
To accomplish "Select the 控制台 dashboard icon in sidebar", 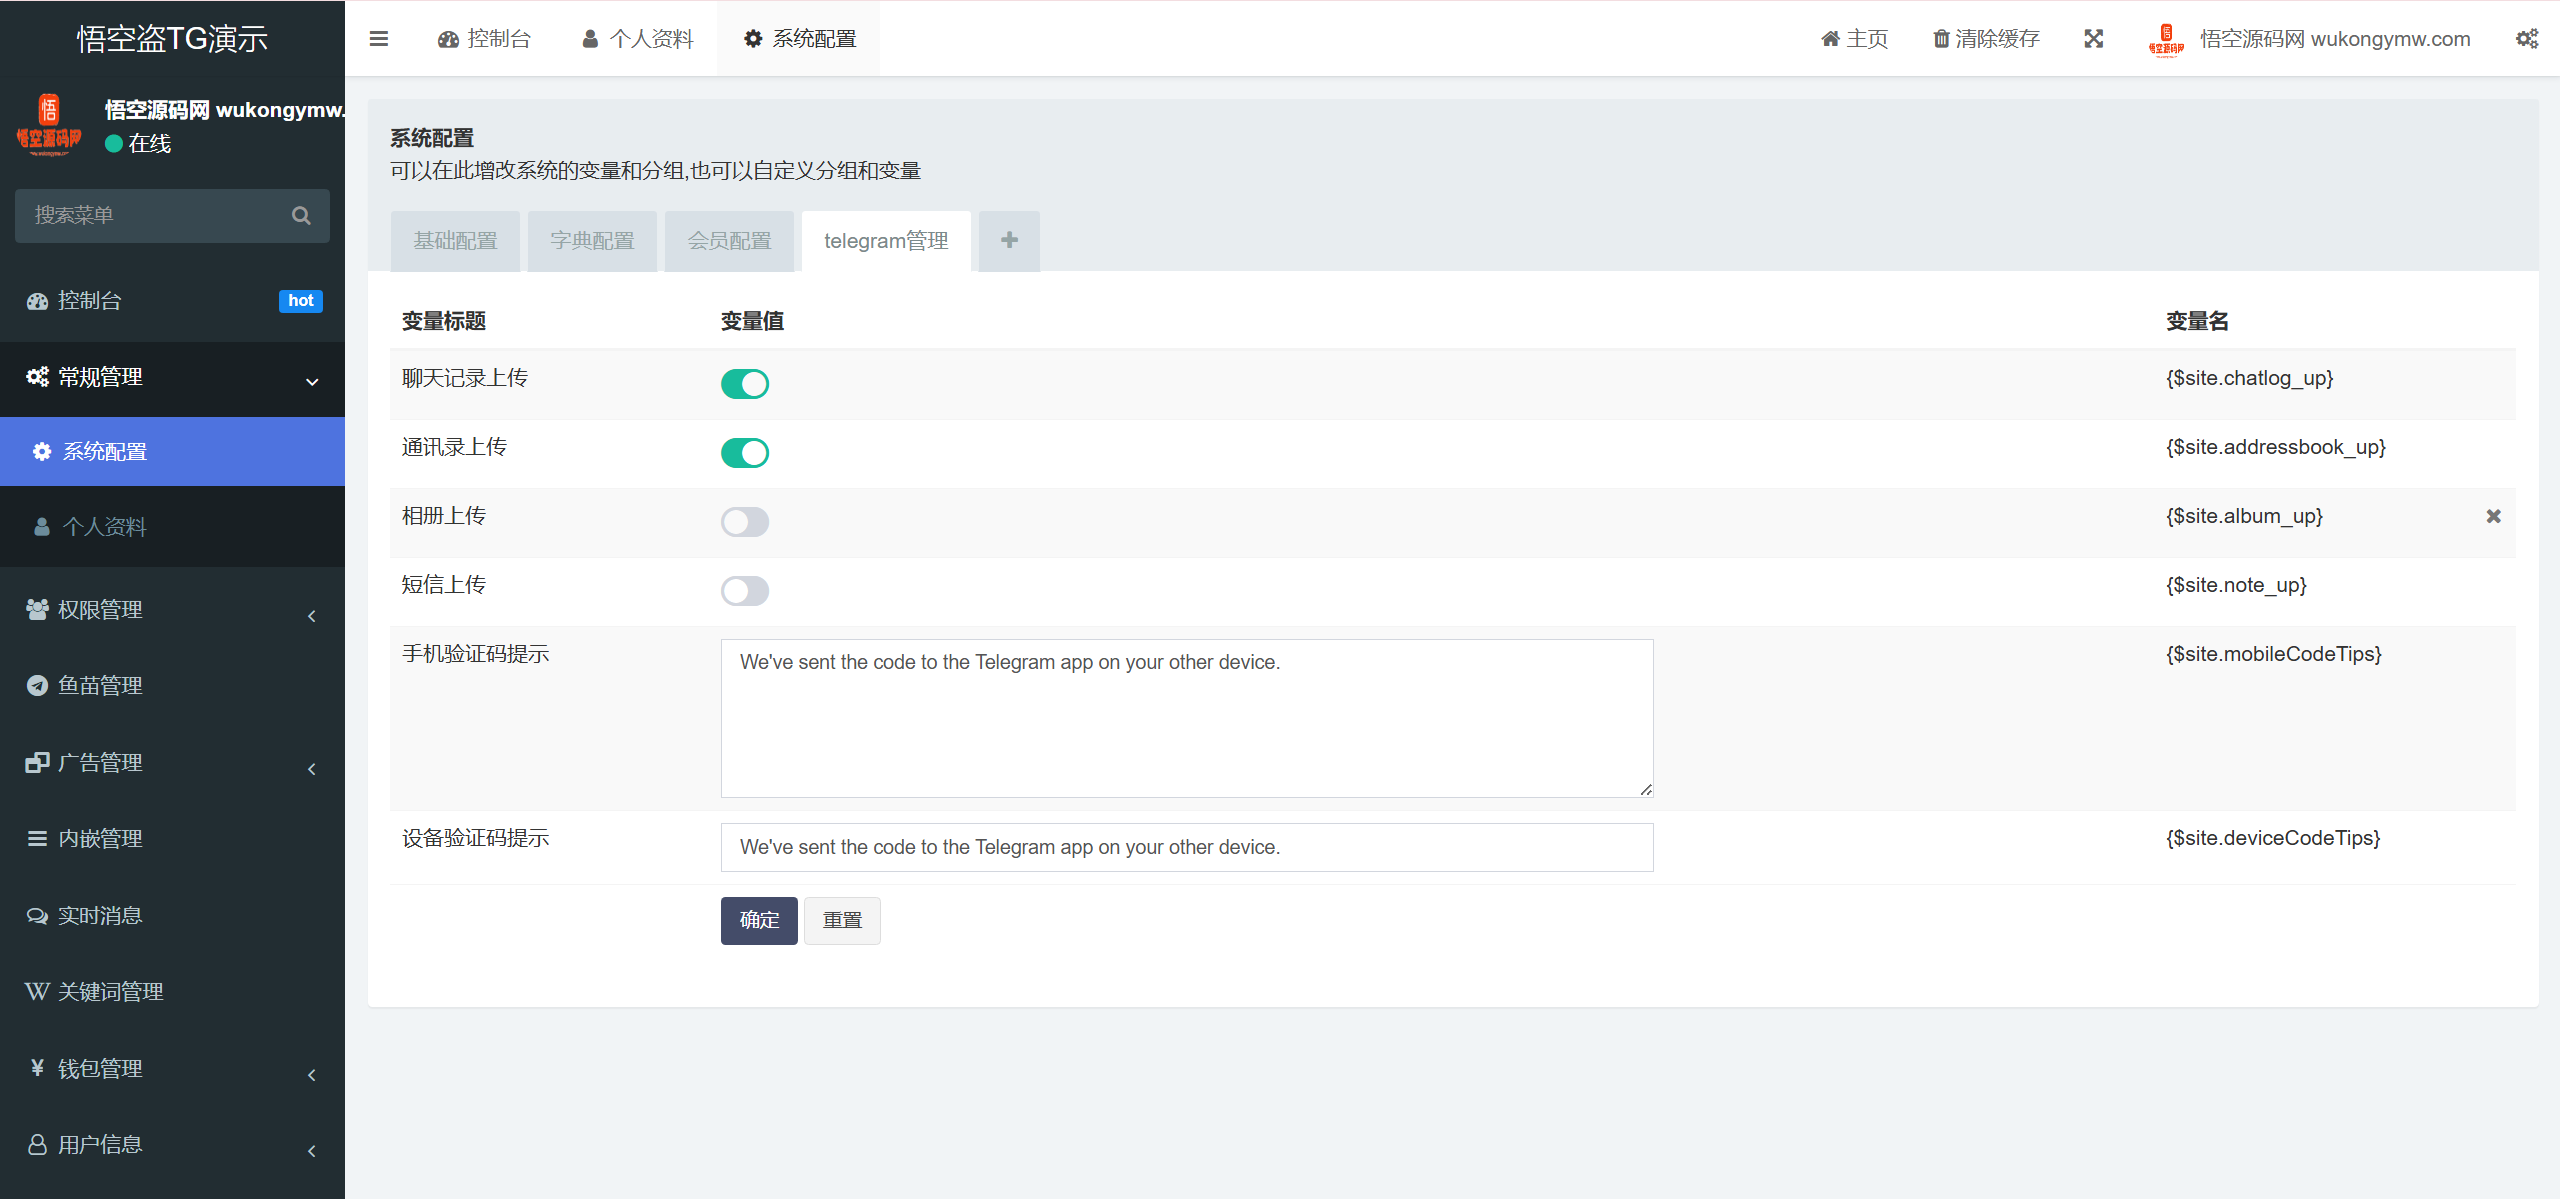I will [37, 301].
